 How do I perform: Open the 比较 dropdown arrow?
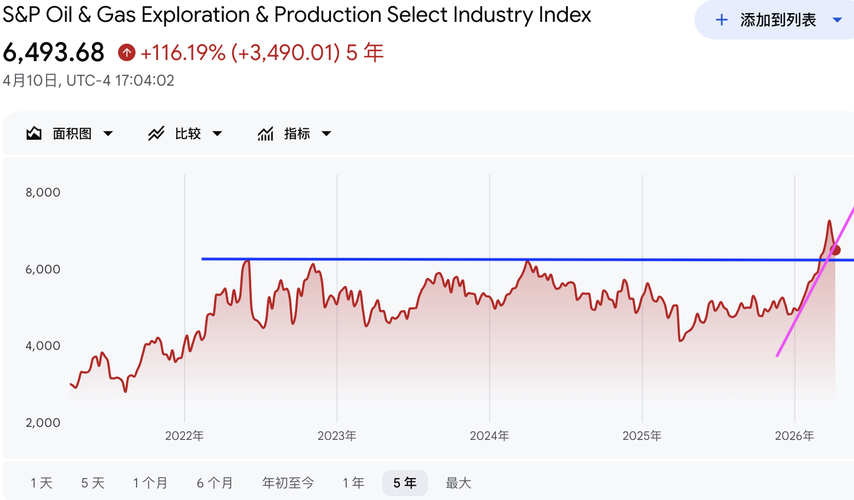point(217,134)
